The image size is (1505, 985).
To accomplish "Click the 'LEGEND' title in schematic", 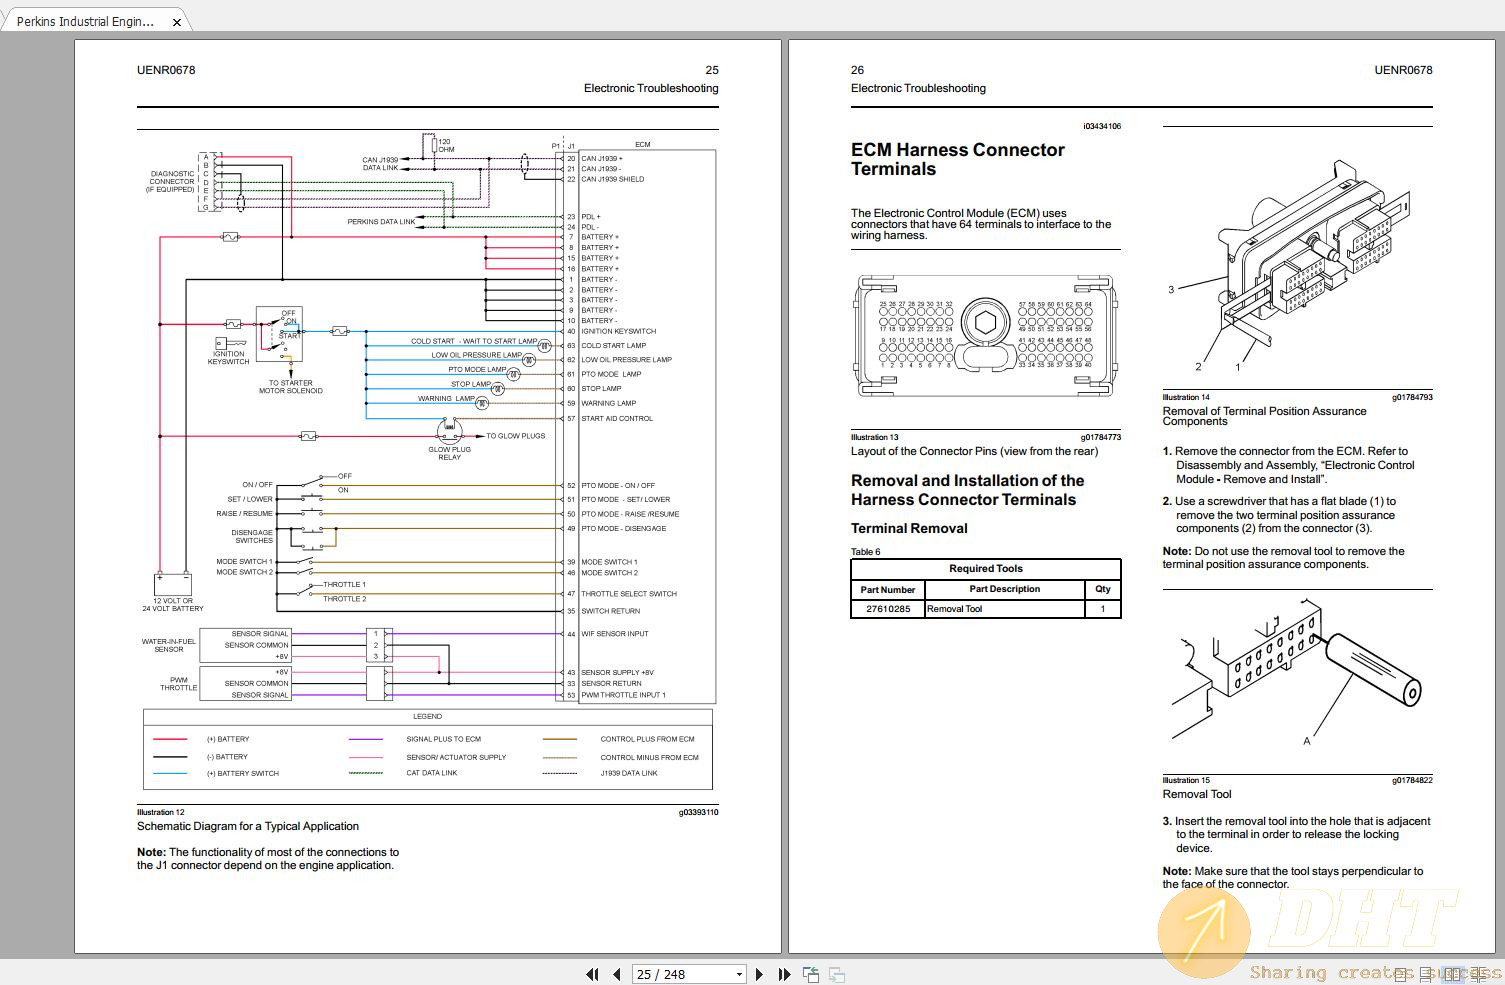I will pyautogui.click(x=427, y=716).
